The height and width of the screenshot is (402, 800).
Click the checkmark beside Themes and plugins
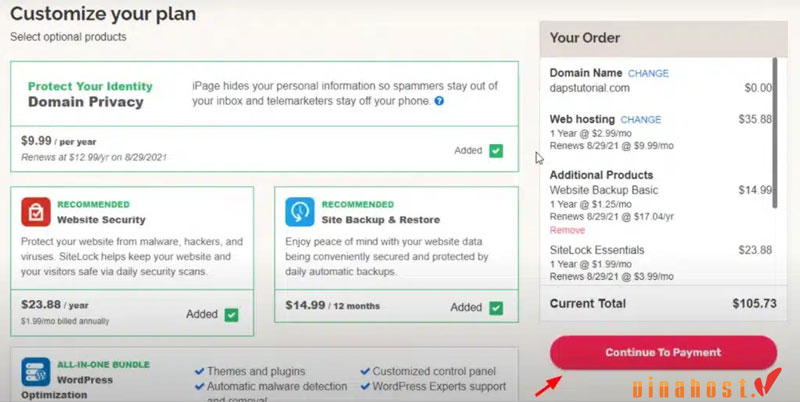pos(200,371)
